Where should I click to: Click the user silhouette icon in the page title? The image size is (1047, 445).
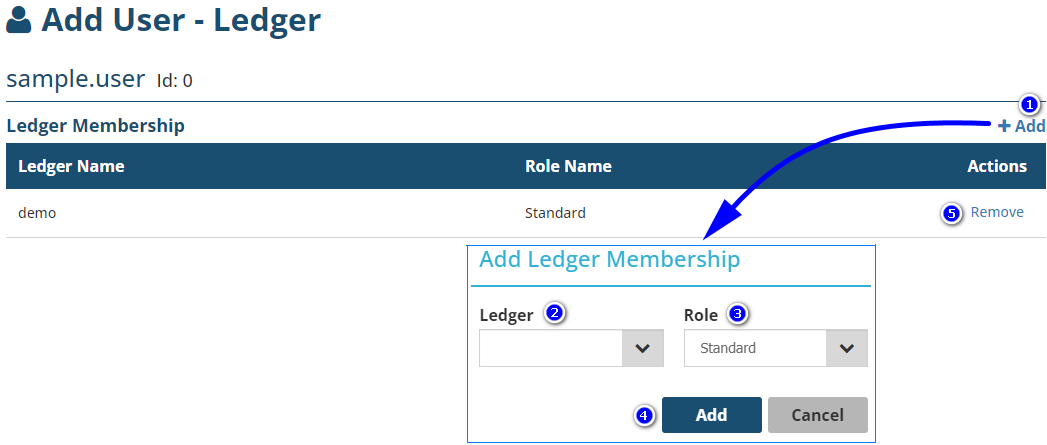pos(19,20)
